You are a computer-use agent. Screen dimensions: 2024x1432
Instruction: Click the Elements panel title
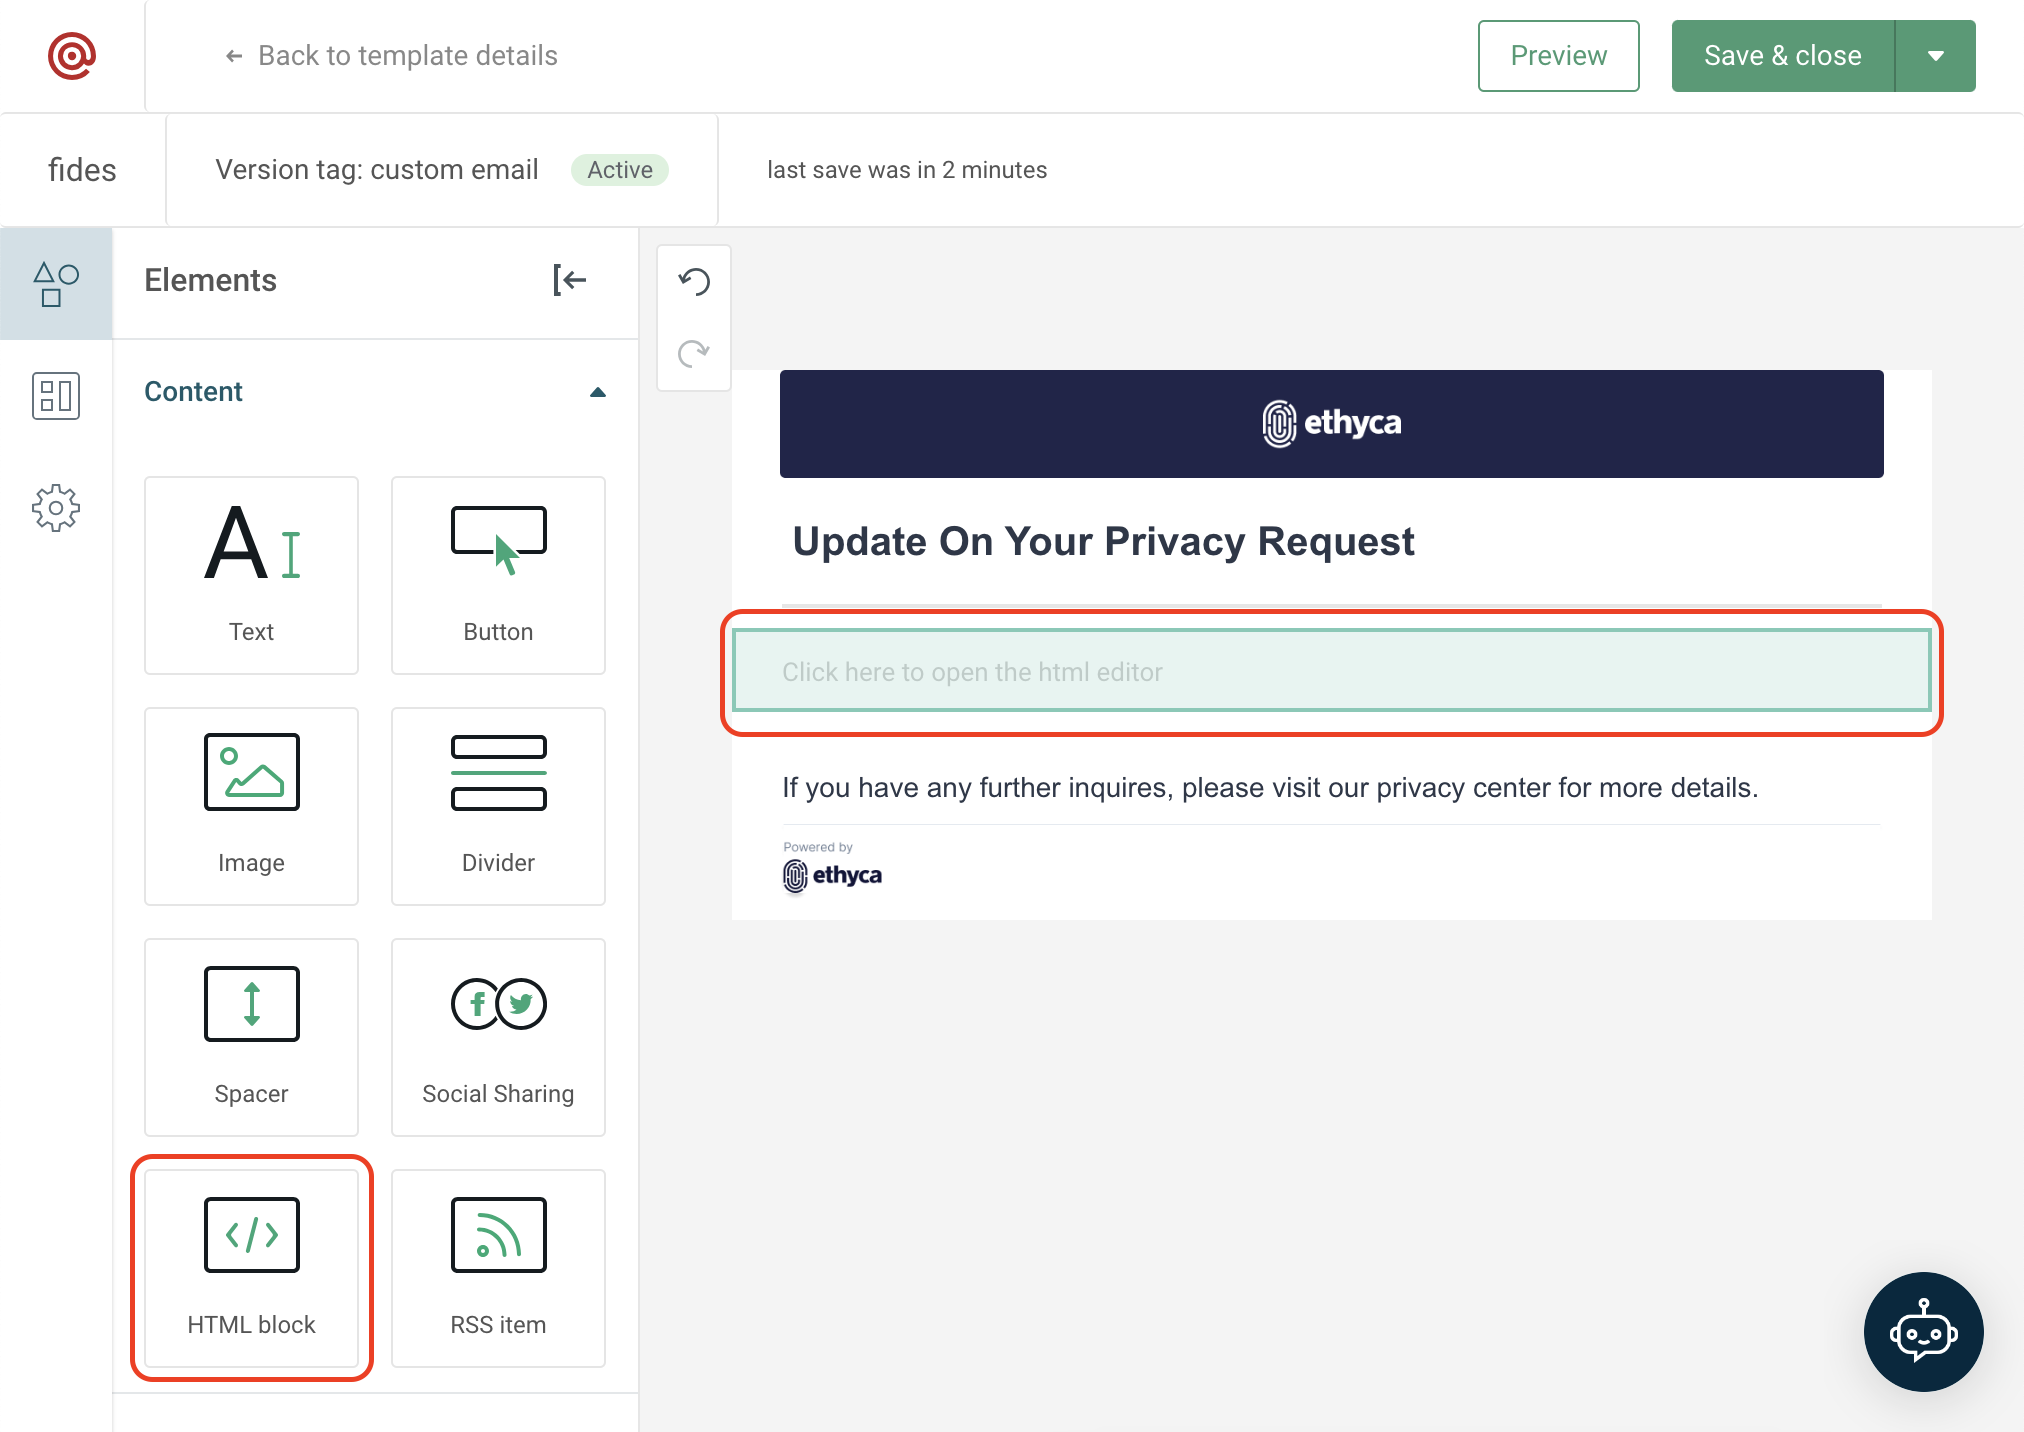click(x=210, y=280)
